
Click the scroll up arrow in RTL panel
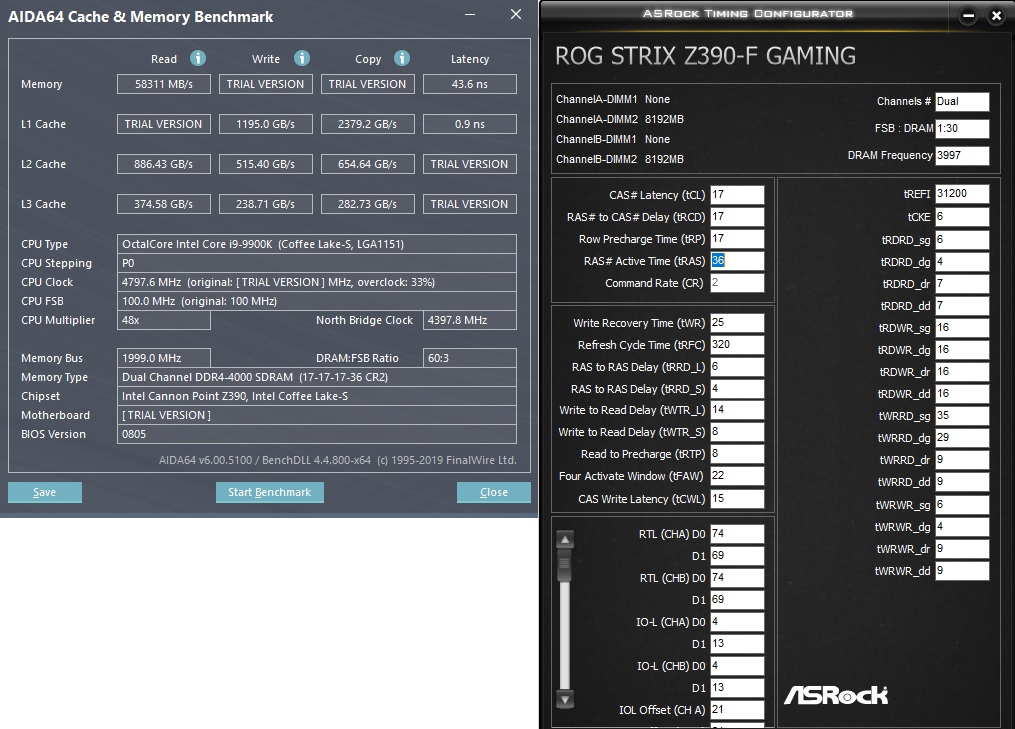pyautogui.click(x=565, y=539)
